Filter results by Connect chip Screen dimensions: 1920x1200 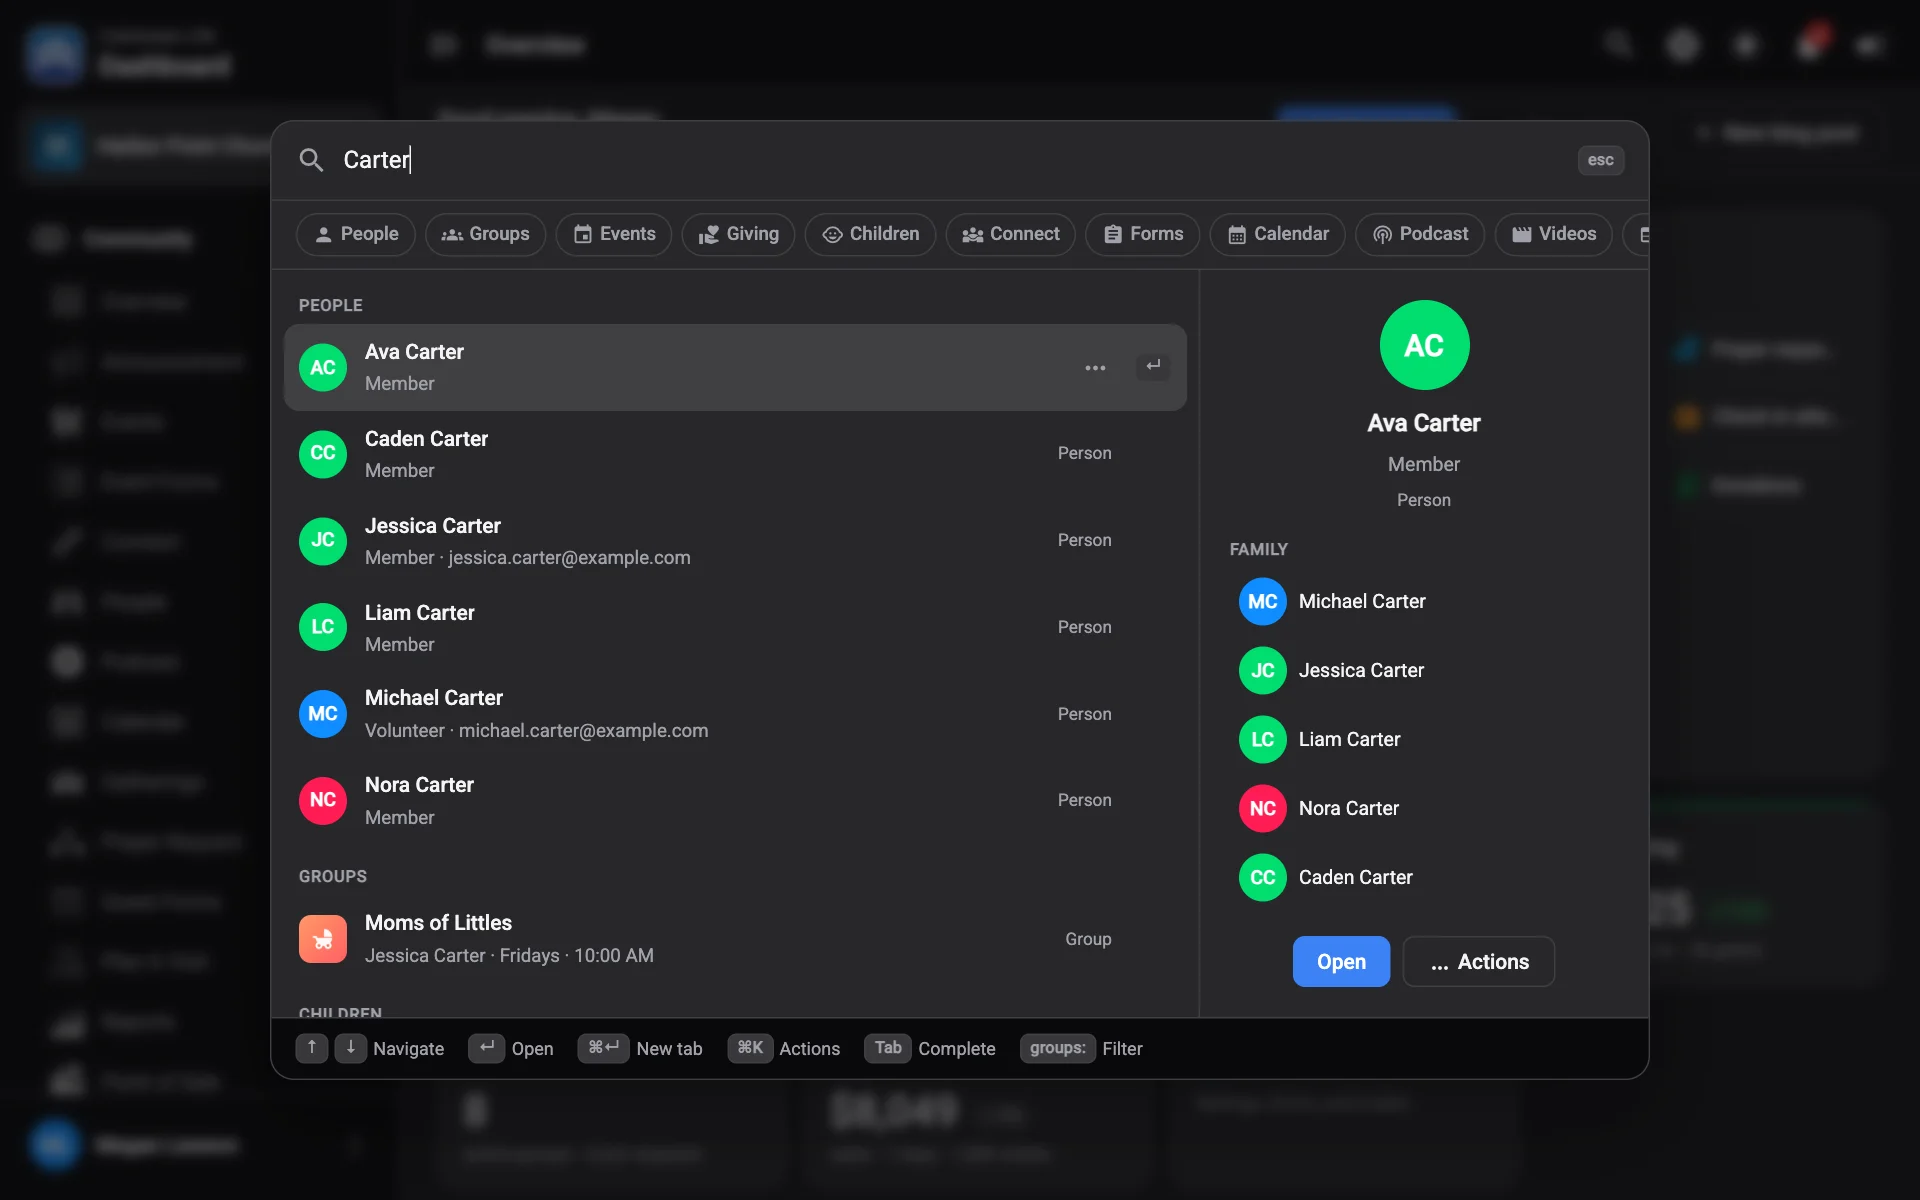1010,234
